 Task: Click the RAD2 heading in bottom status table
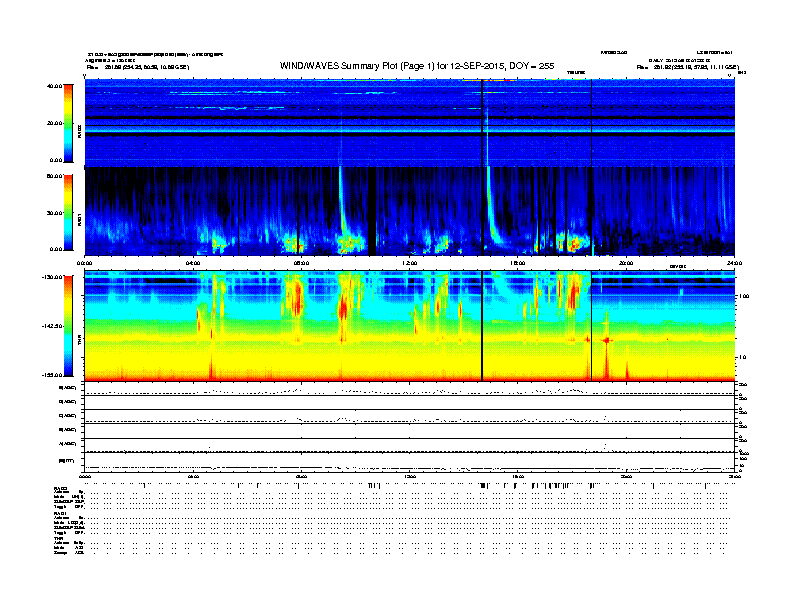click(x=61, y=488)
